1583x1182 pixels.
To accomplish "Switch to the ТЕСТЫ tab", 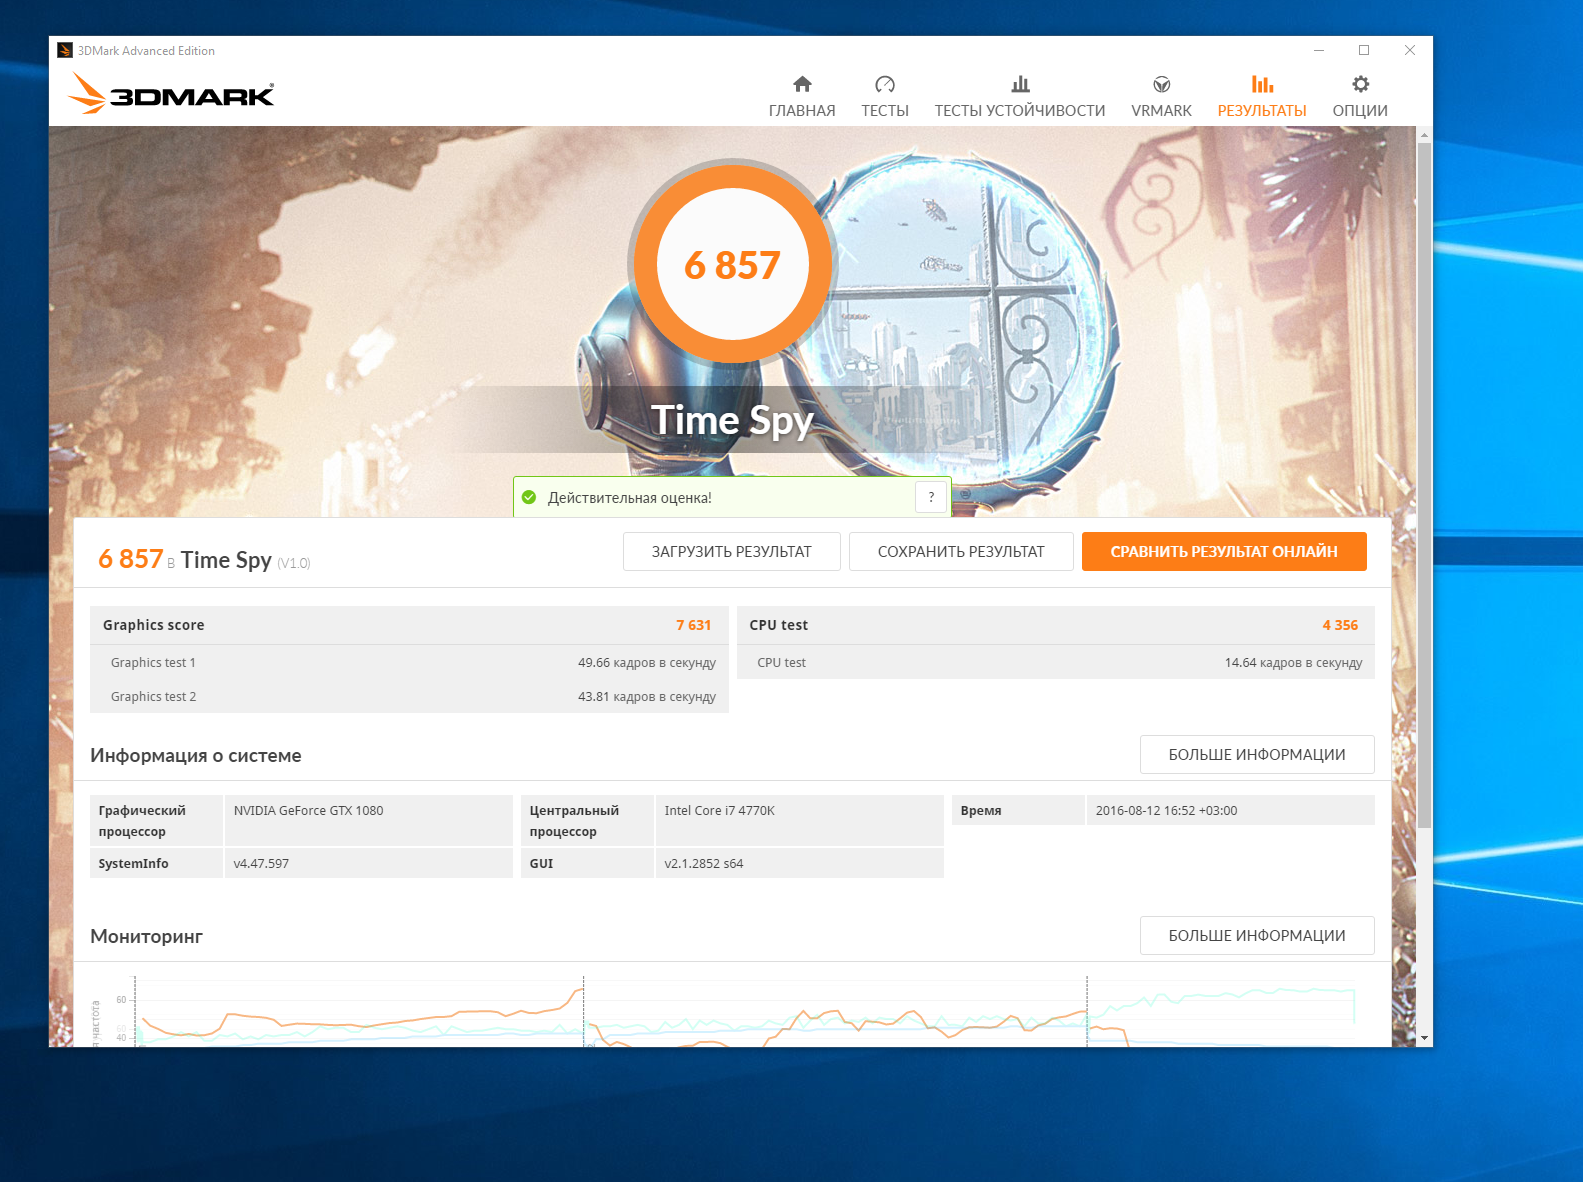I will 885,111.
